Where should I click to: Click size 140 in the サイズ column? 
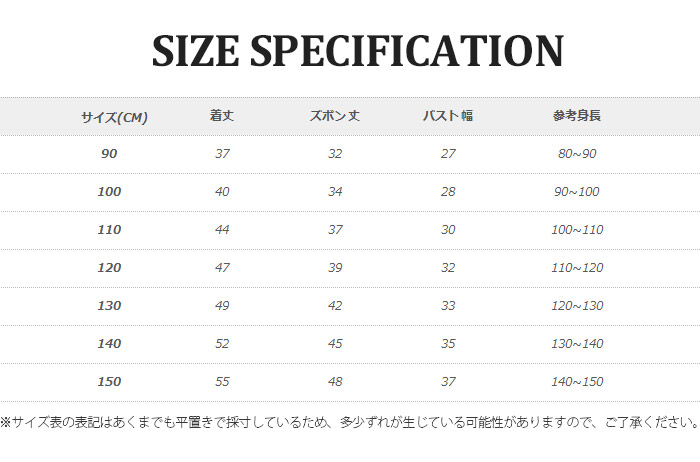pyautogui.click(x=109, y=344)
